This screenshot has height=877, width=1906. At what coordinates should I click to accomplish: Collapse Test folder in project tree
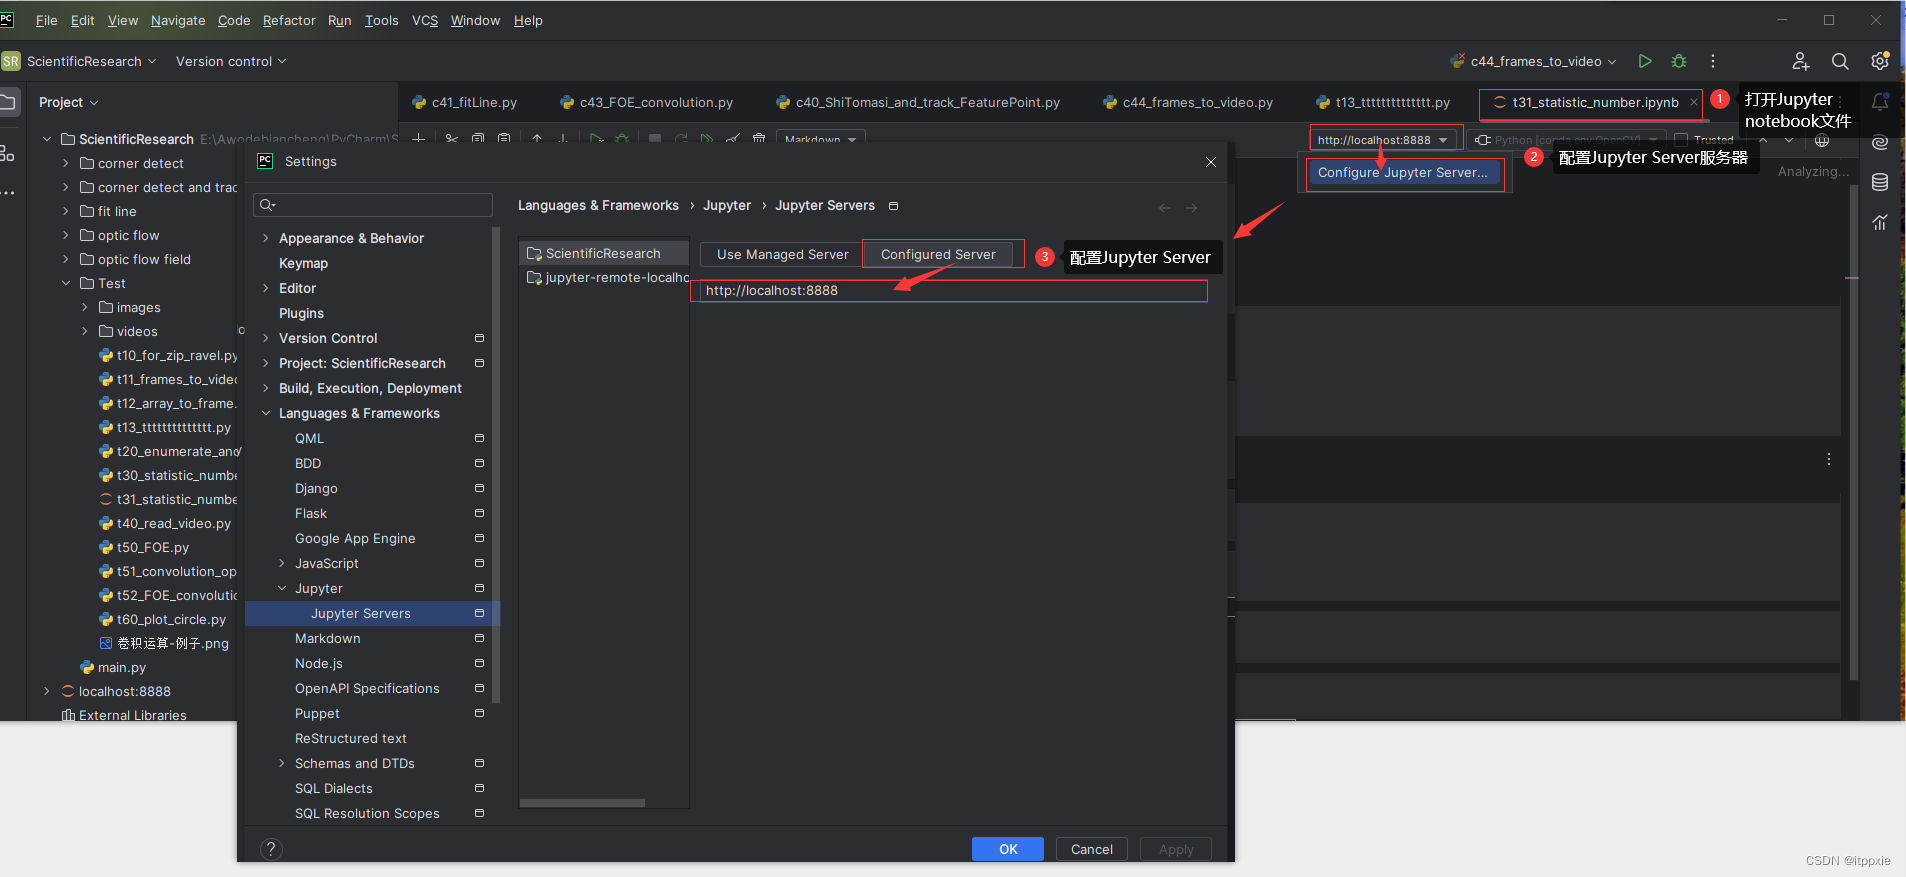click(x=66, y=283)
